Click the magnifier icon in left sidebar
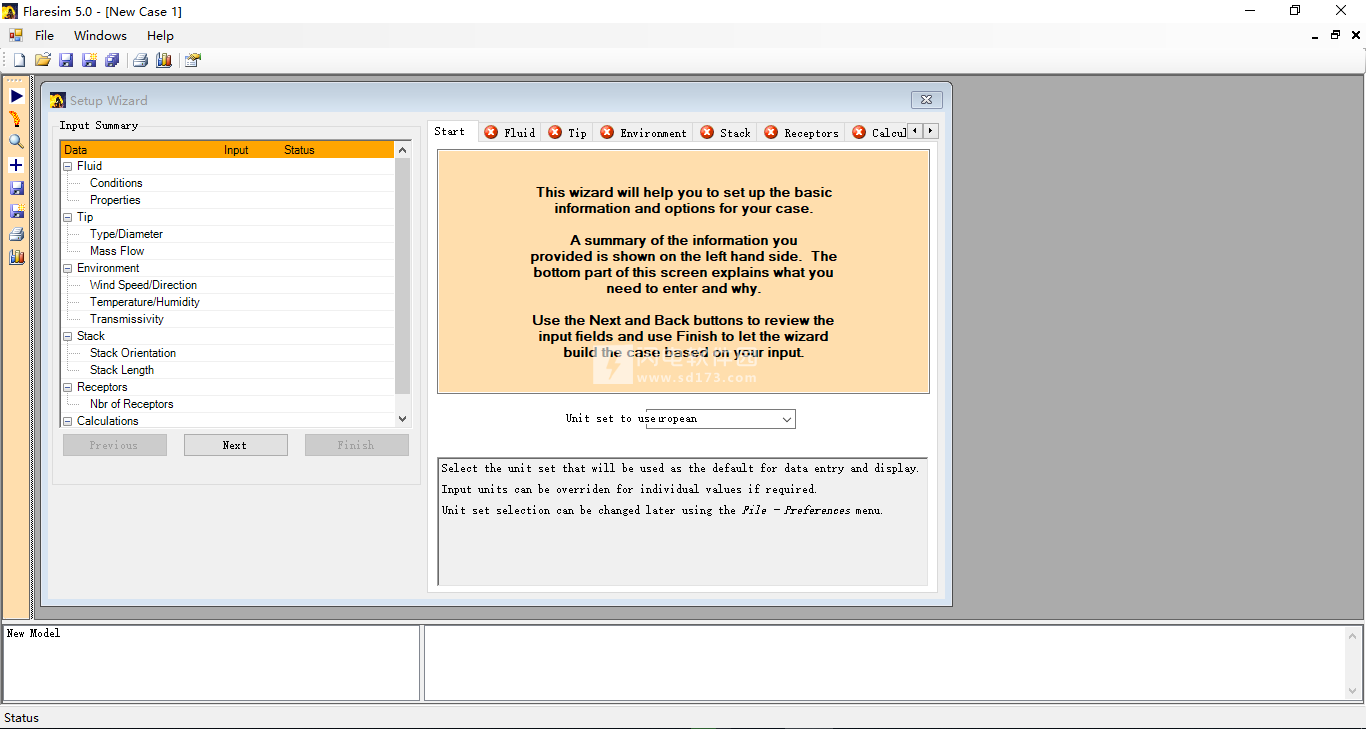 [x=16, y=142]
